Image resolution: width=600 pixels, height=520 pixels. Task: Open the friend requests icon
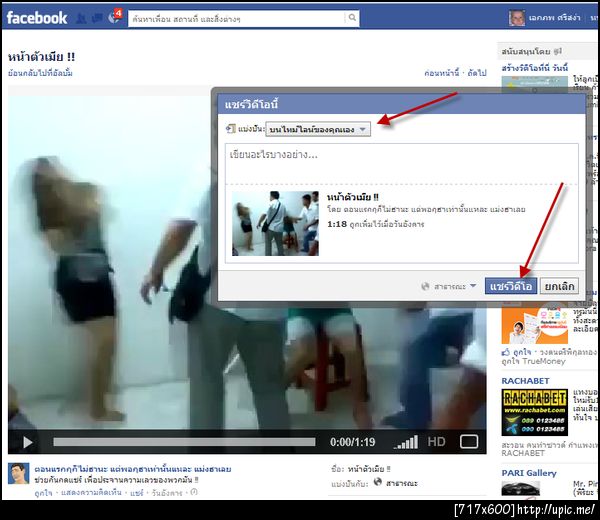point(81,18)
